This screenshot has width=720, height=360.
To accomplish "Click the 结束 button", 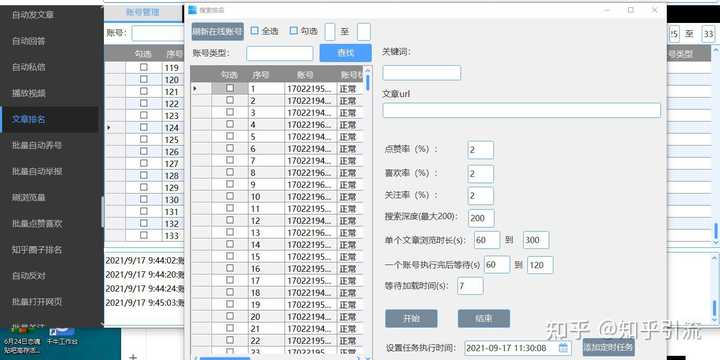I will tap(484, 319).
